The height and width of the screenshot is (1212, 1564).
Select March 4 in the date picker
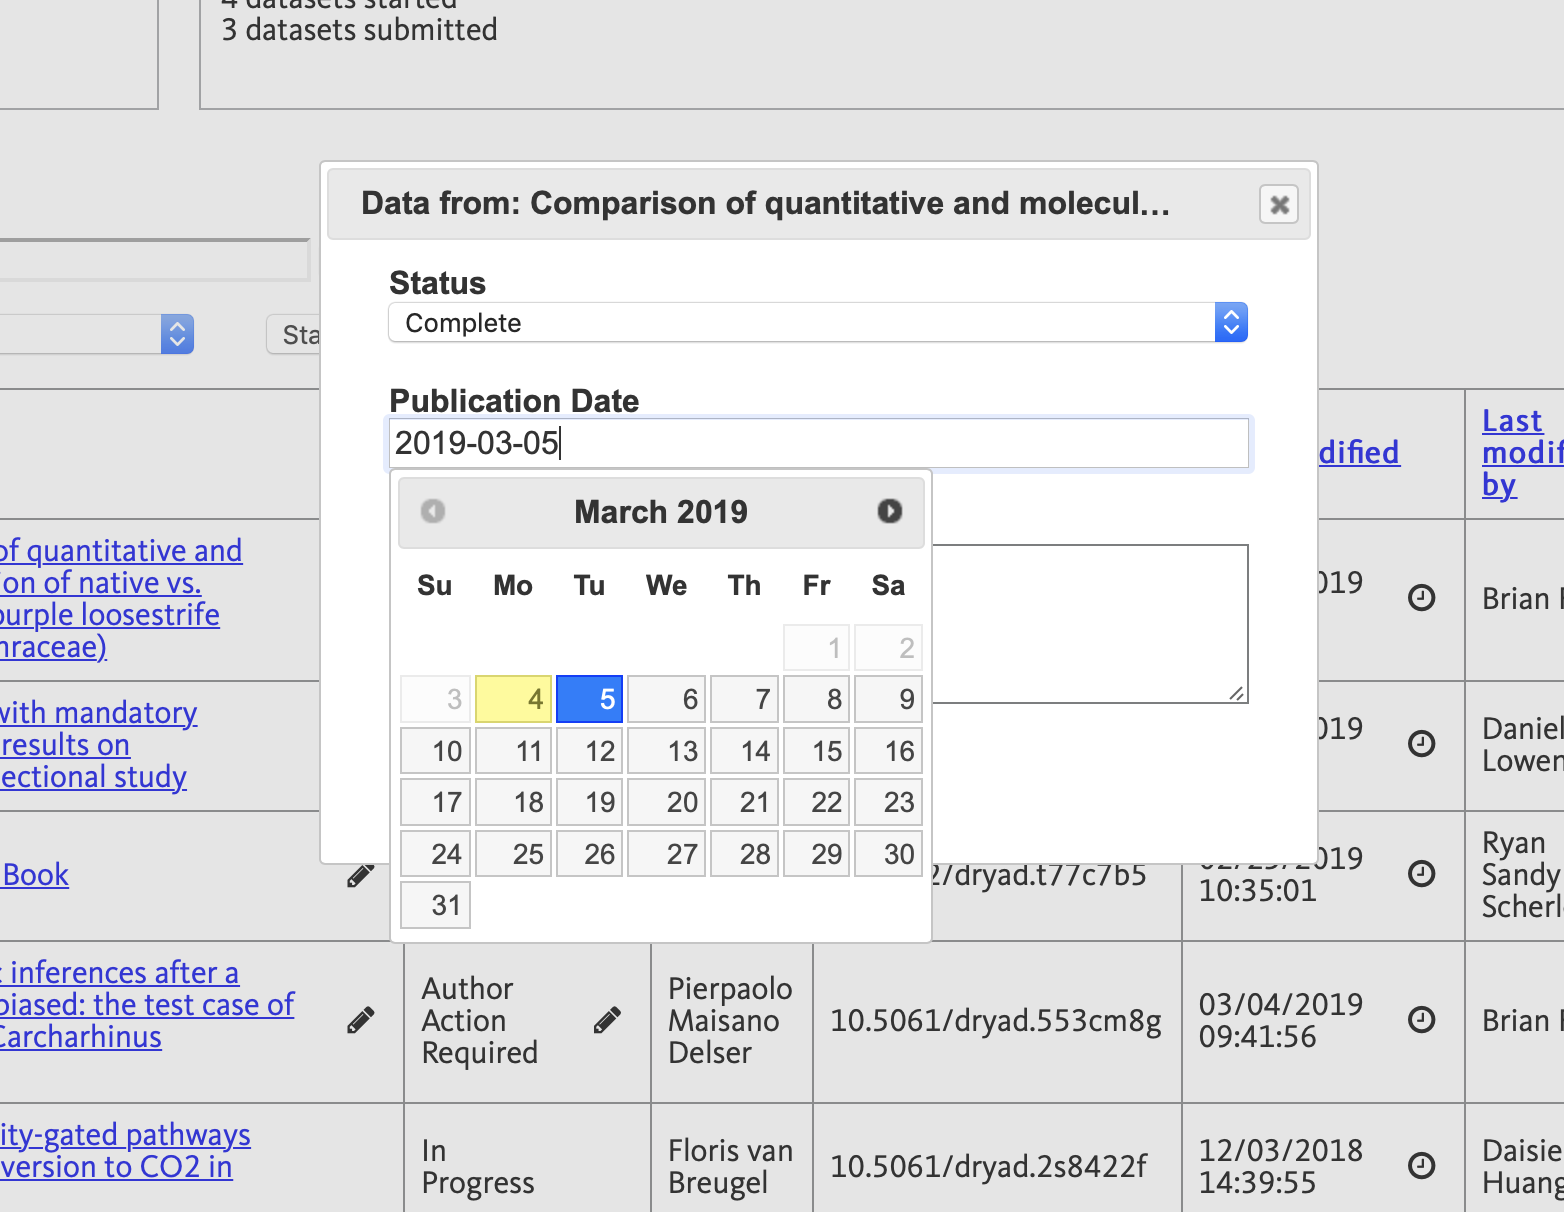click(513, 699)
